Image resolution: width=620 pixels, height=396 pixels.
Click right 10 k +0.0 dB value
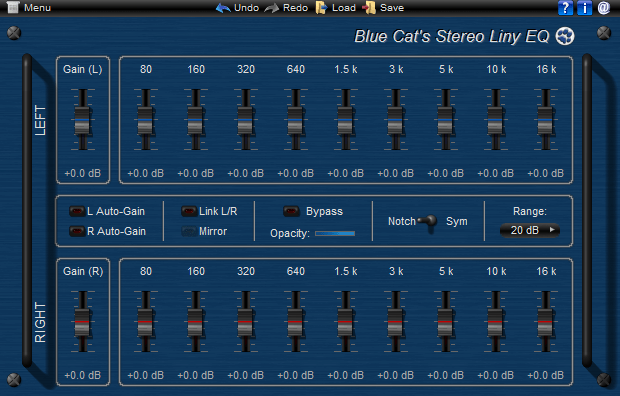496,375
